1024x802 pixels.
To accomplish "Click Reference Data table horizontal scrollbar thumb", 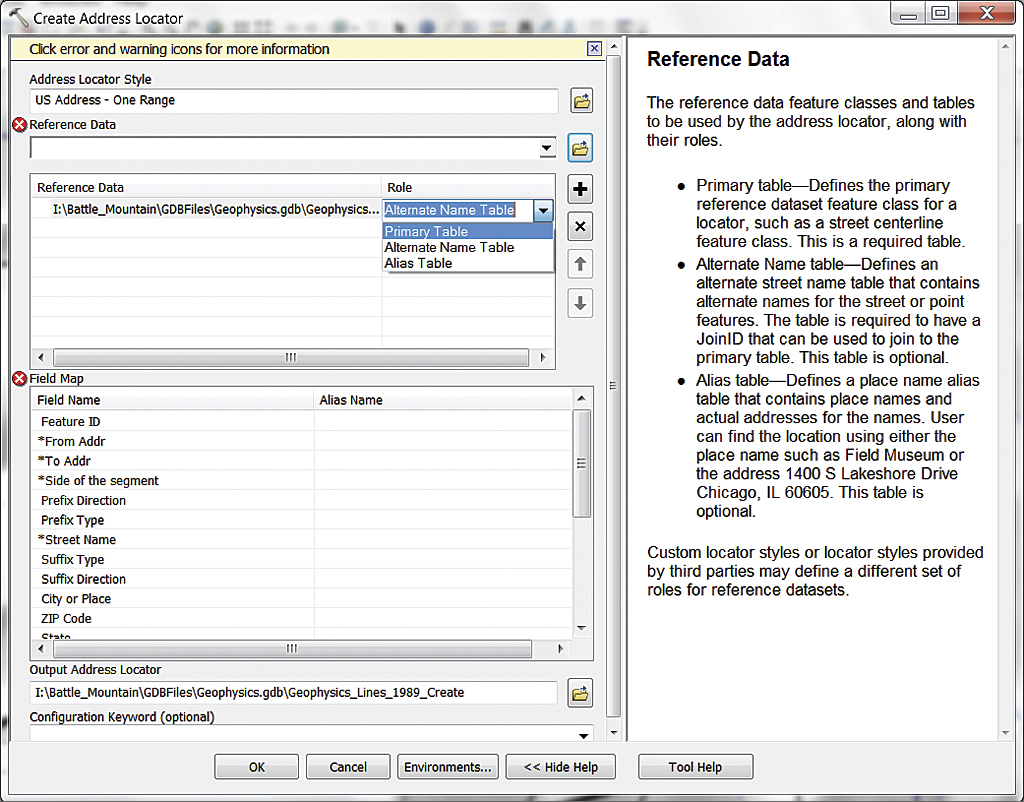I will tap(291, 358).
